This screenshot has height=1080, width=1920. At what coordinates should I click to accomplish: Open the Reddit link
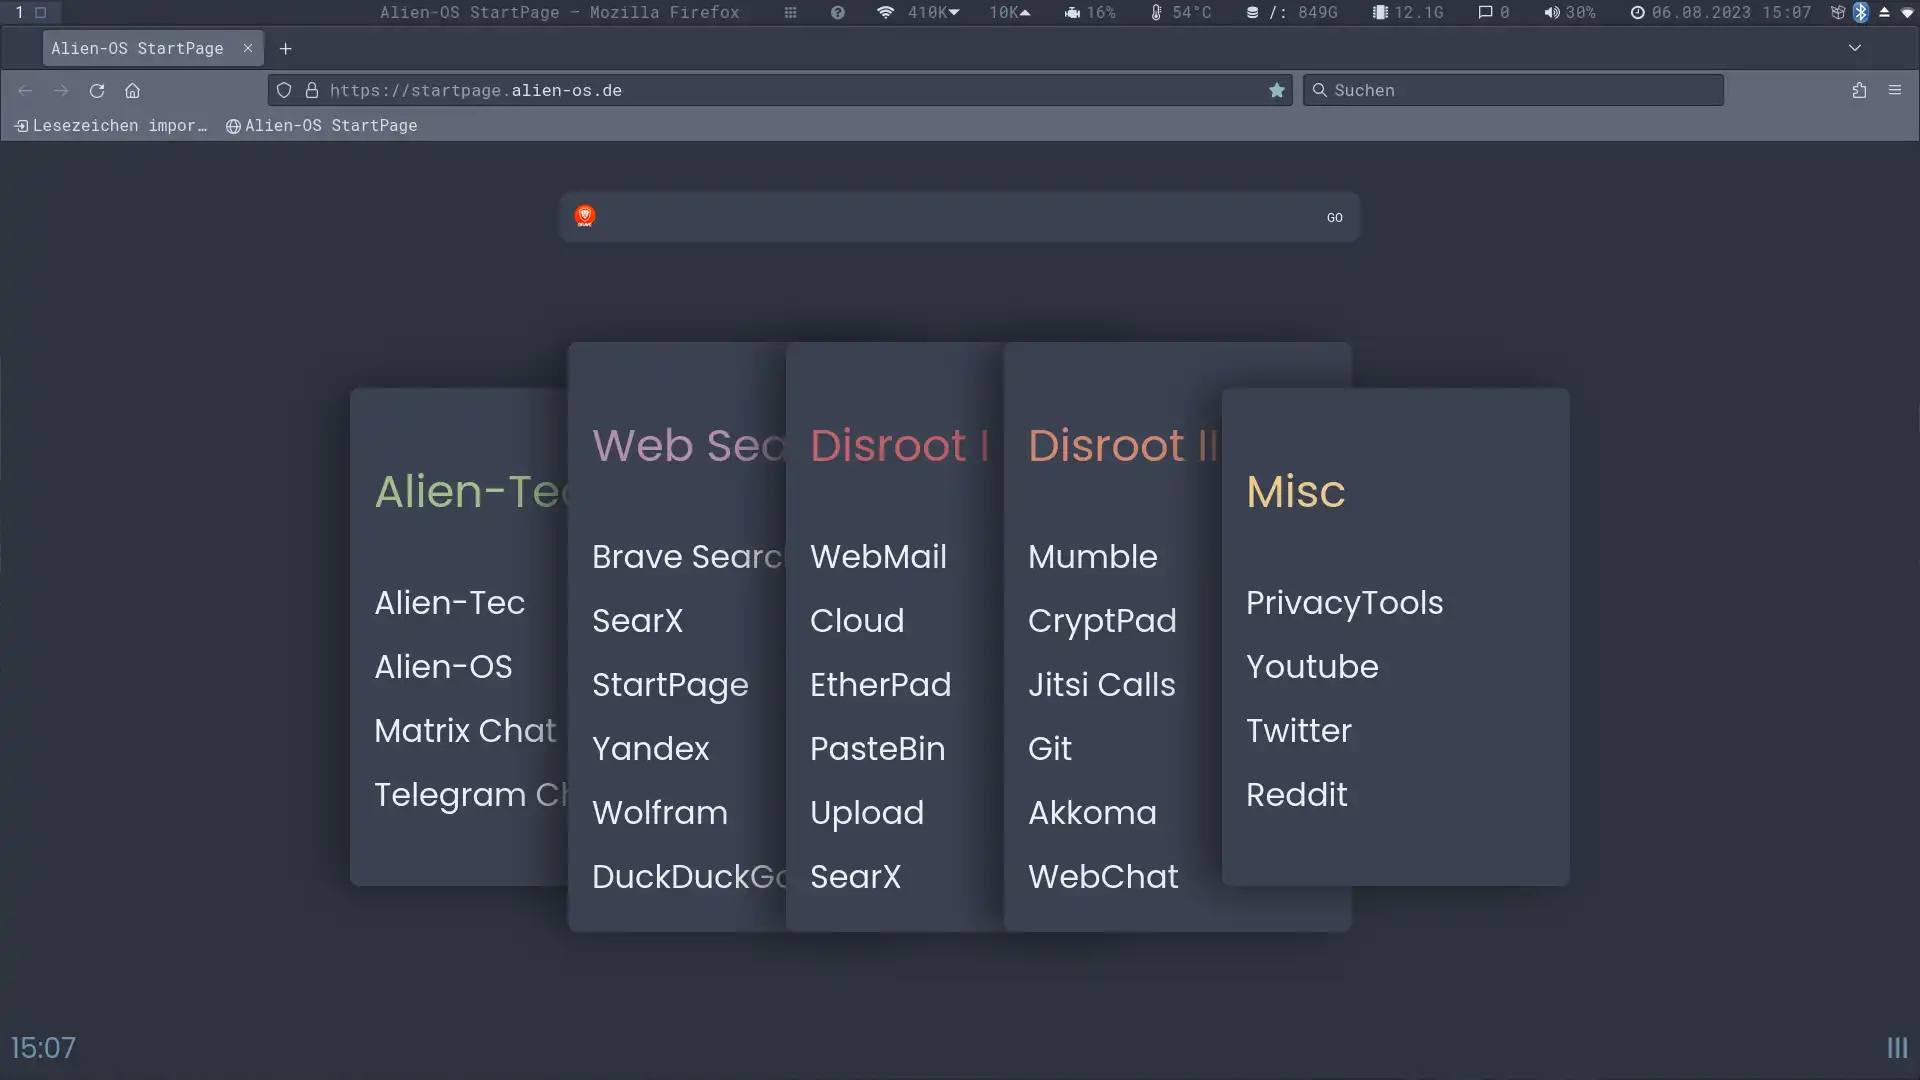(x=1296, y=795)
